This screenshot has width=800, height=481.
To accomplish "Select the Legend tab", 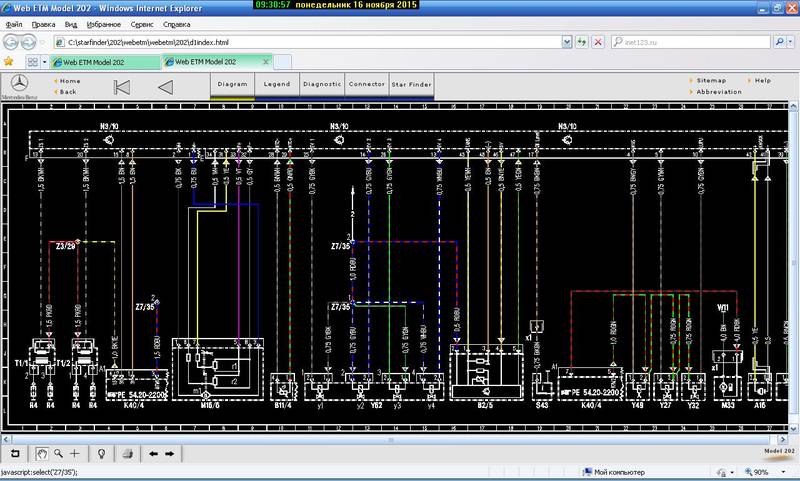I will click(x=277, y=84).
